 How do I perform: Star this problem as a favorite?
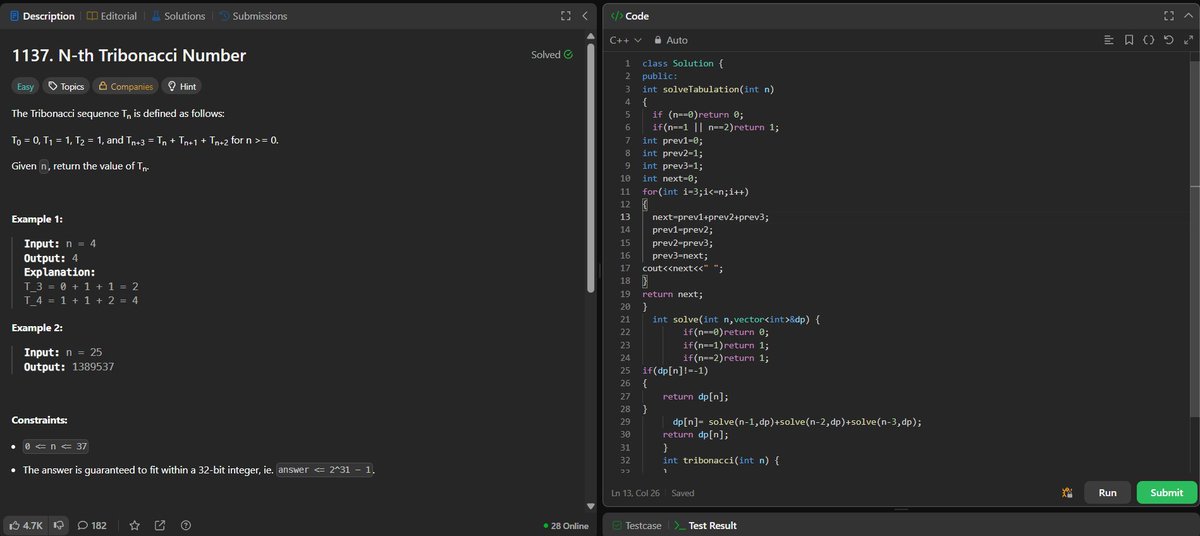tap(134, 525)
